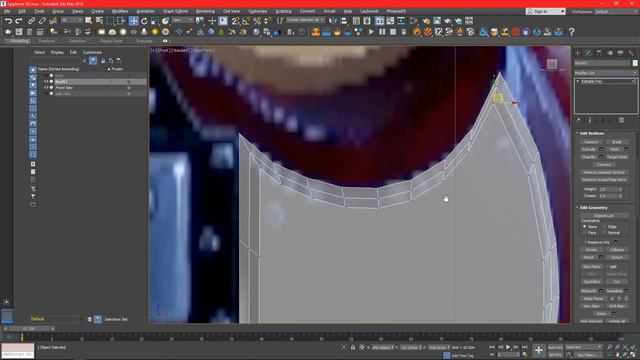Image resolution: width=640 pixels, height=360 pixels.
Task: Click the Zoom viewport navigation icon
Action: 610,347
